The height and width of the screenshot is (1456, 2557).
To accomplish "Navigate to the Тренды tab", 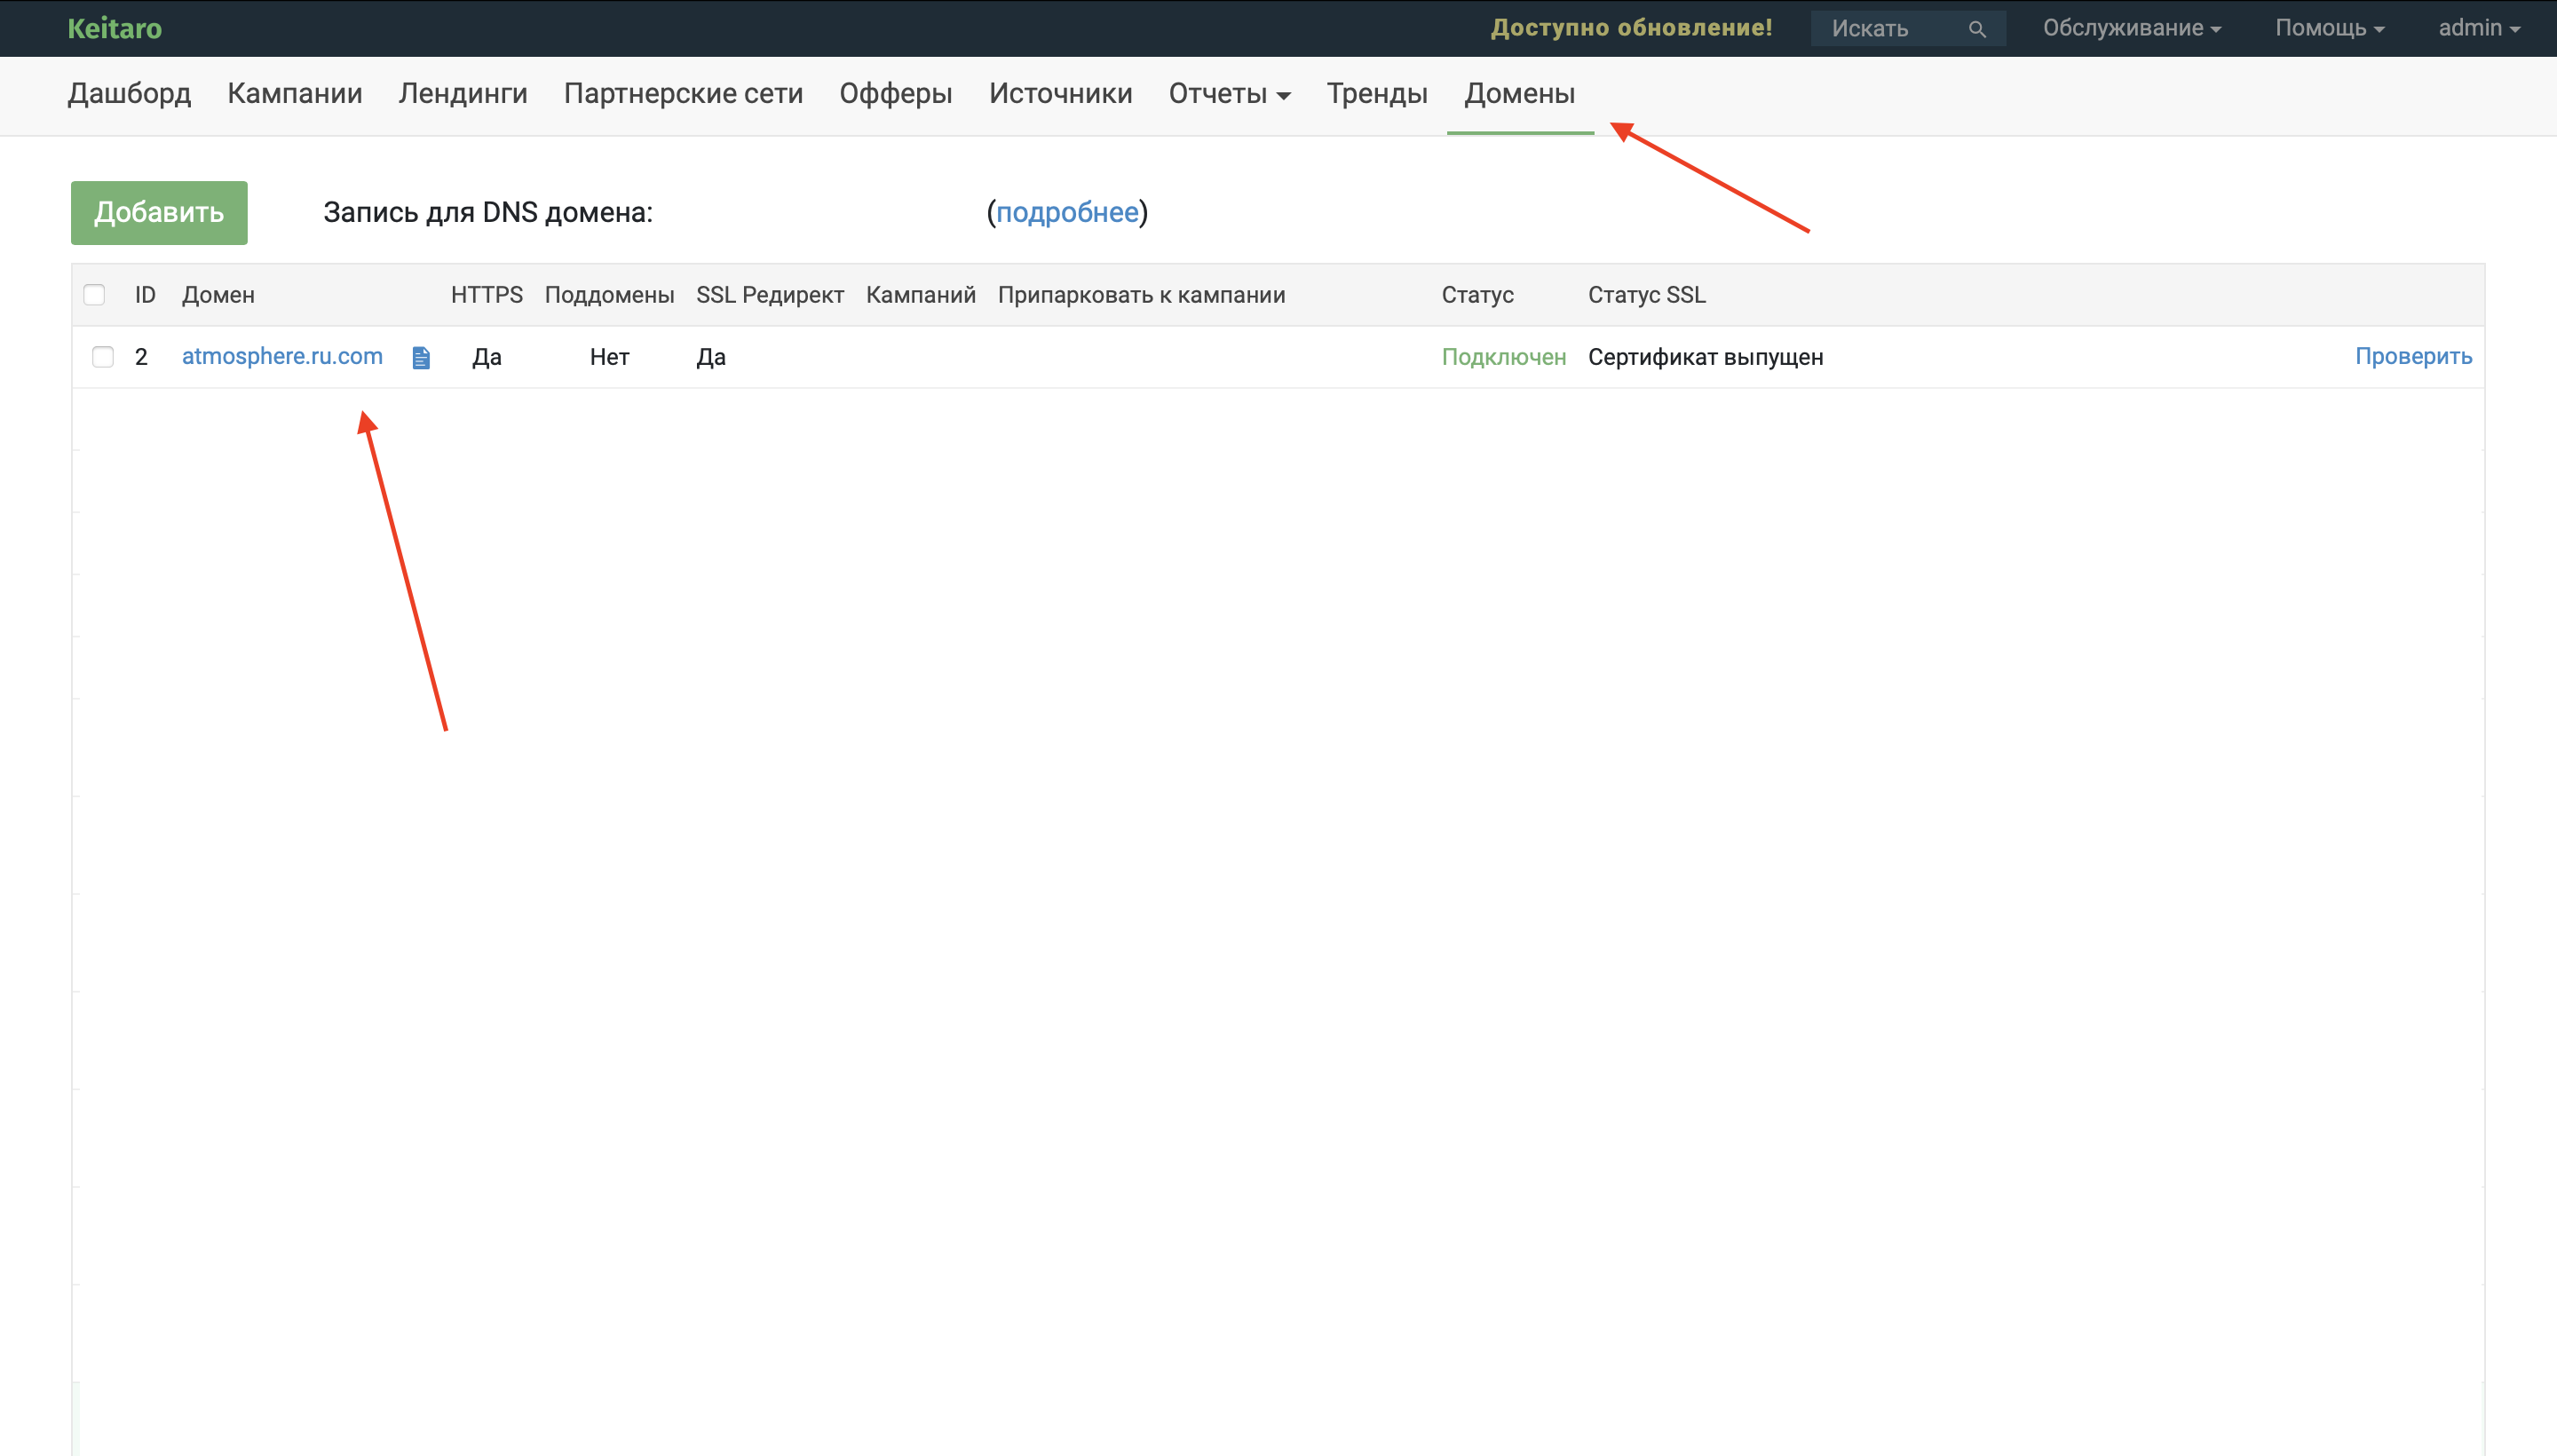I will [1376, 94].
